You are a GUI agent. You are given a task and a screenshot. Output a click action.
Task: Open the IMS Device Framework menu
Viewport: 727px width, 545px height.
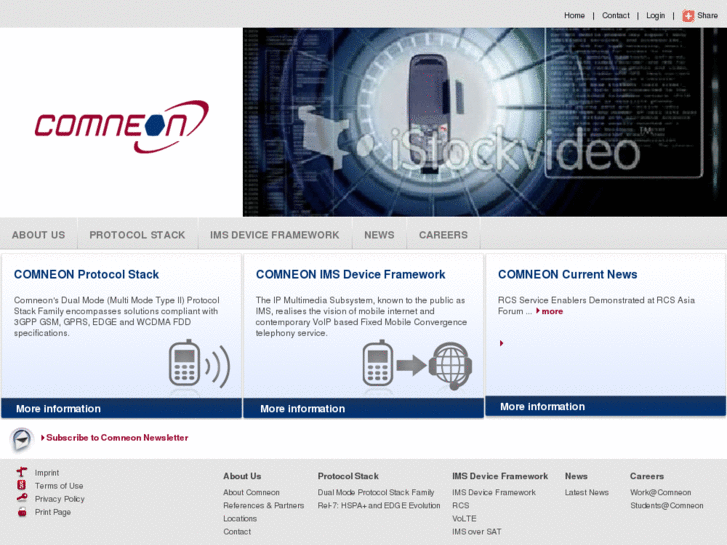(x=274, y=235)
